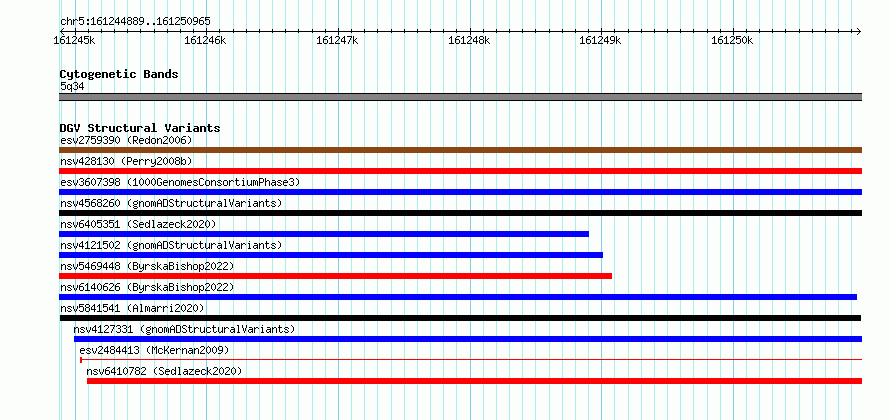Open nsv5469448 (ByrskaBishop2022) label
Image resolution: width=890 pixels, height=420 pixels.
coord(147,266)
